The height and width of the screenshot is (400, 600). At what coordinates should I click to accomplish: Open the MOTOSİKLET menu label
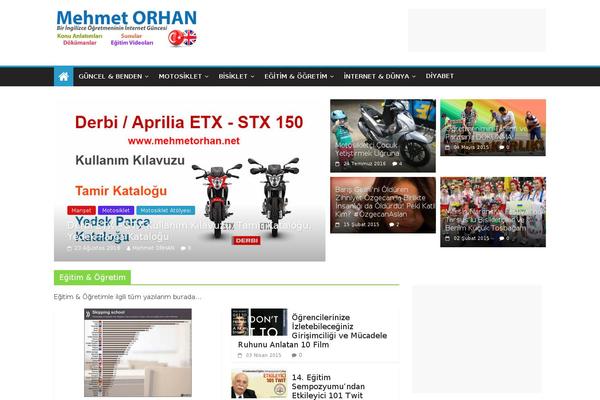(x=180, y=76)
